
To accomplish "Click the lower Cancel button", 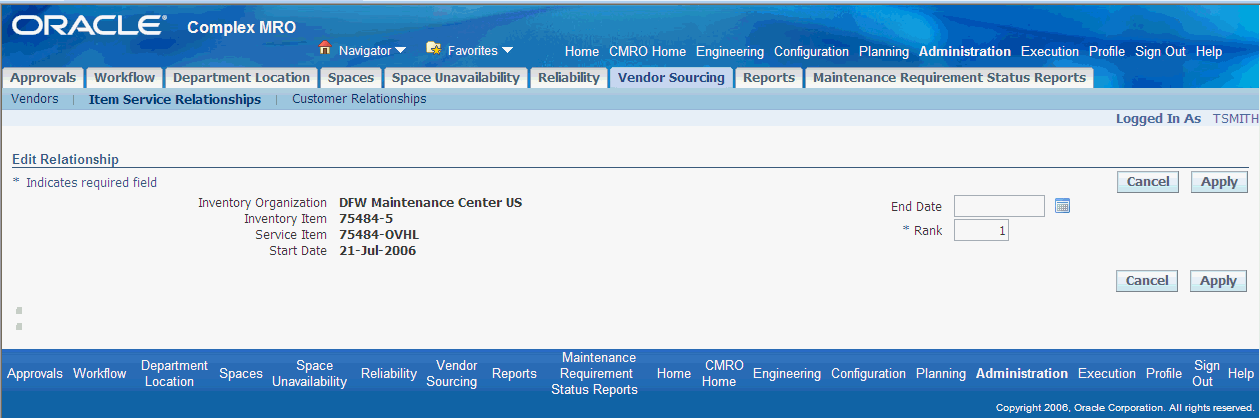I will tap(1147, 280).
